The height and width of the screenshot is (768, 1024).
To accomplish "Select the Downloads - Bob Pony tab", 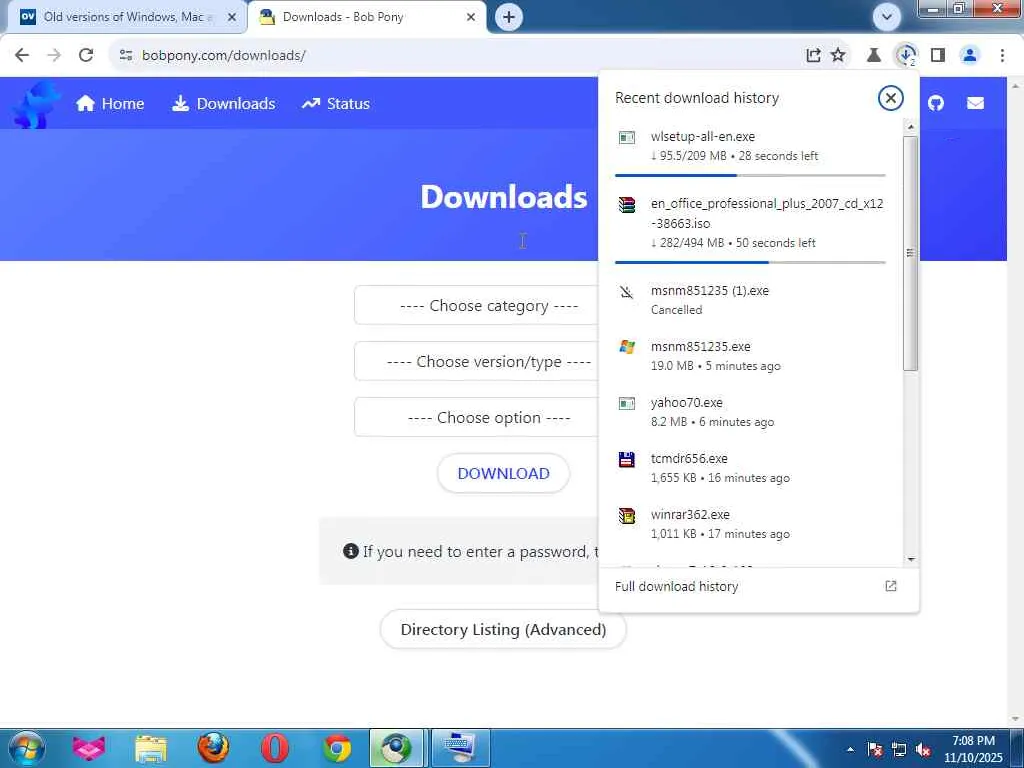I will pos(367,17).
